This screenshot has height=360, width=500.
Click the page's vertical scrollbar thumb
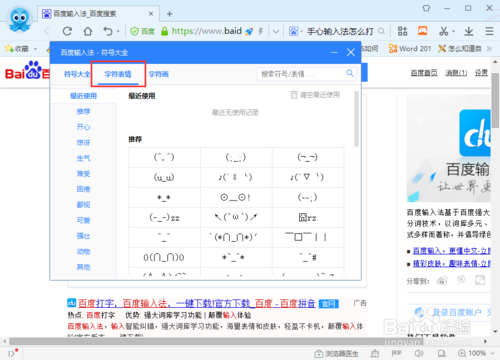pos(495,100)
